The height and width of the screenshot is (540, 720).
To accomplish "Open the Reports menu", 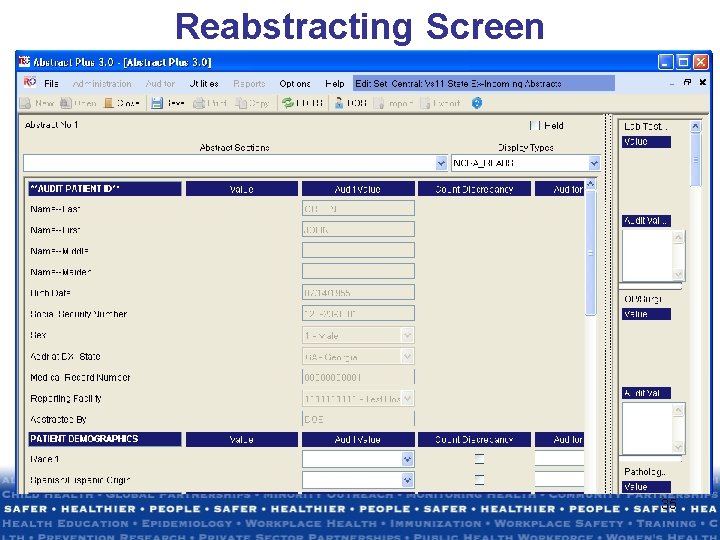I will pos(249,84).
